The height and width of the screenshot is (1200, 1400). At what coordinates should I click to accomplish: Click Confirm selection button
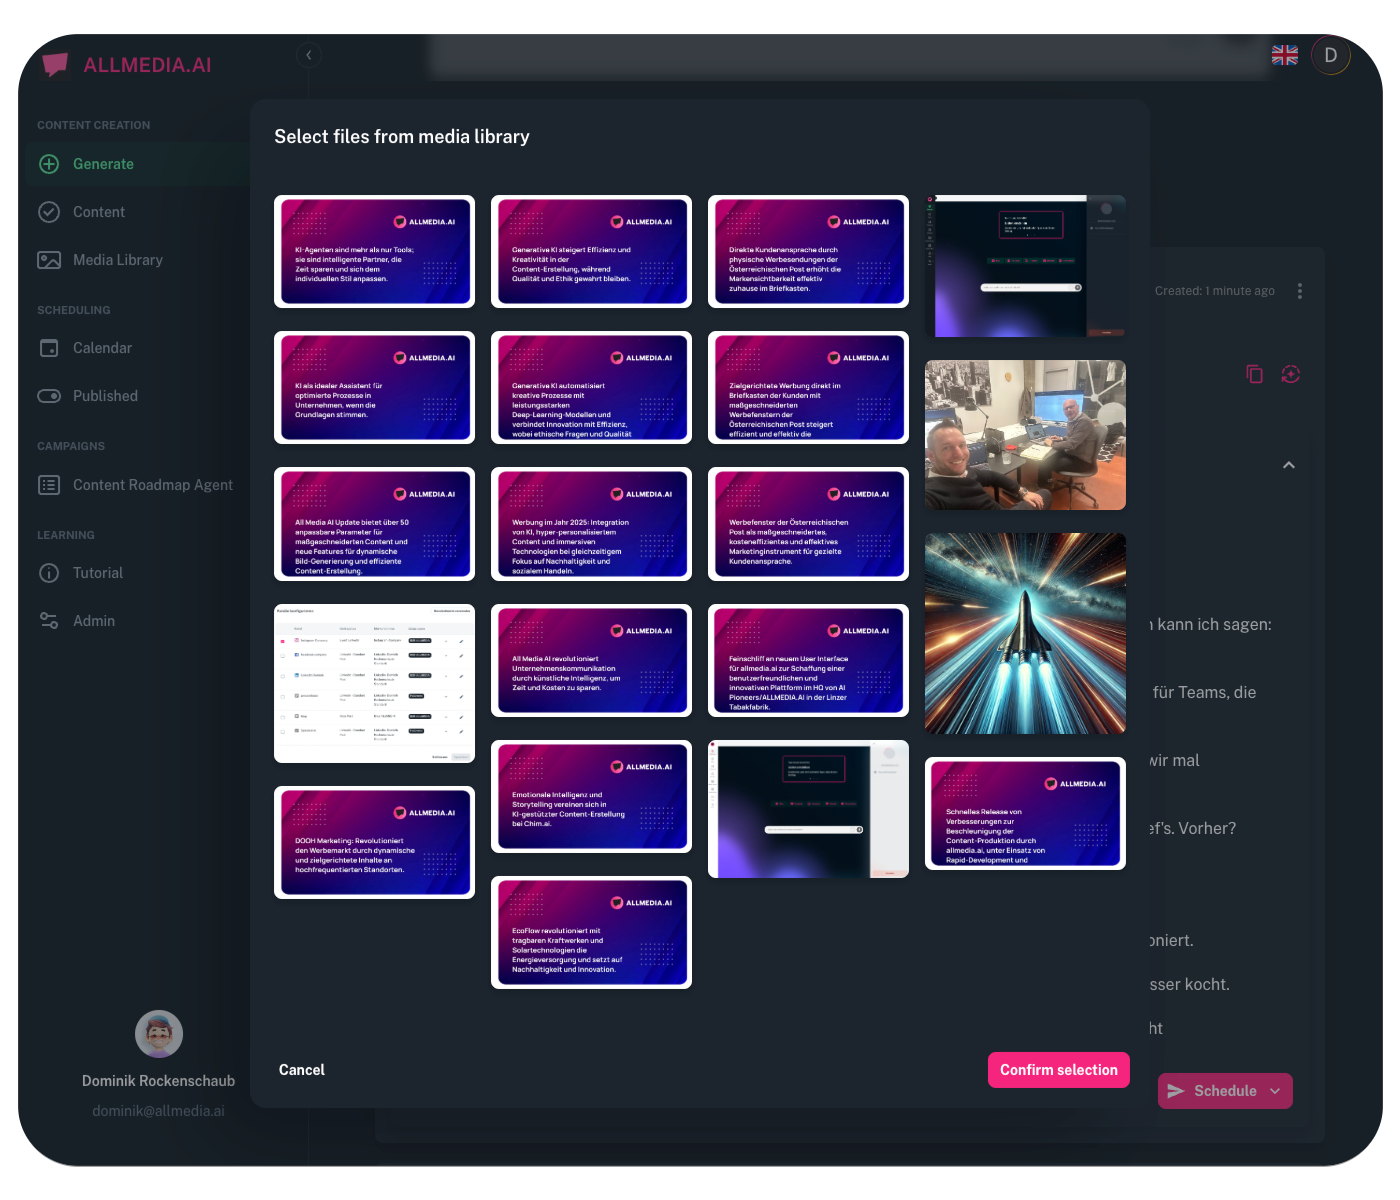(1059, 1070)
